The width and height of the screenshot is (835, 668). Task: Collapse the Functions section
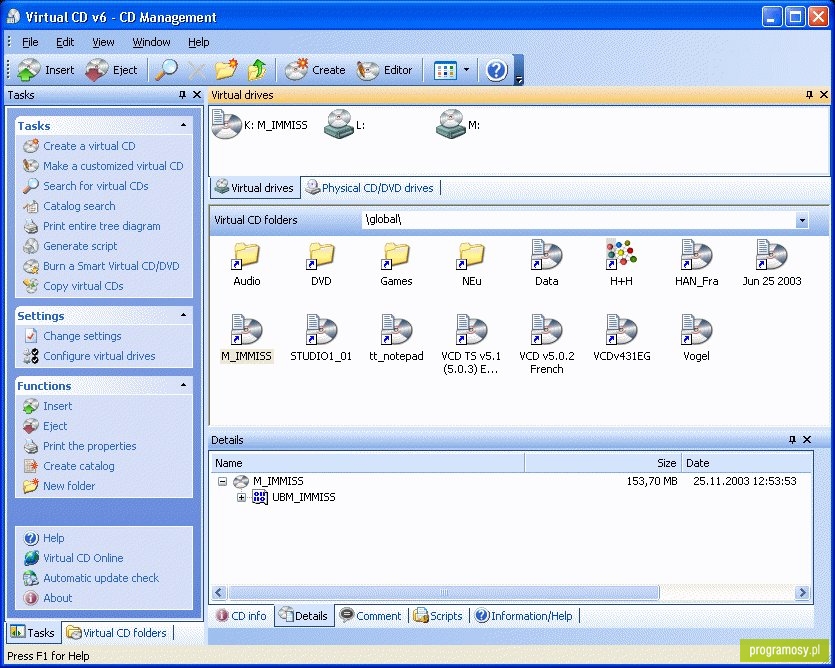[x=184, y=385]
